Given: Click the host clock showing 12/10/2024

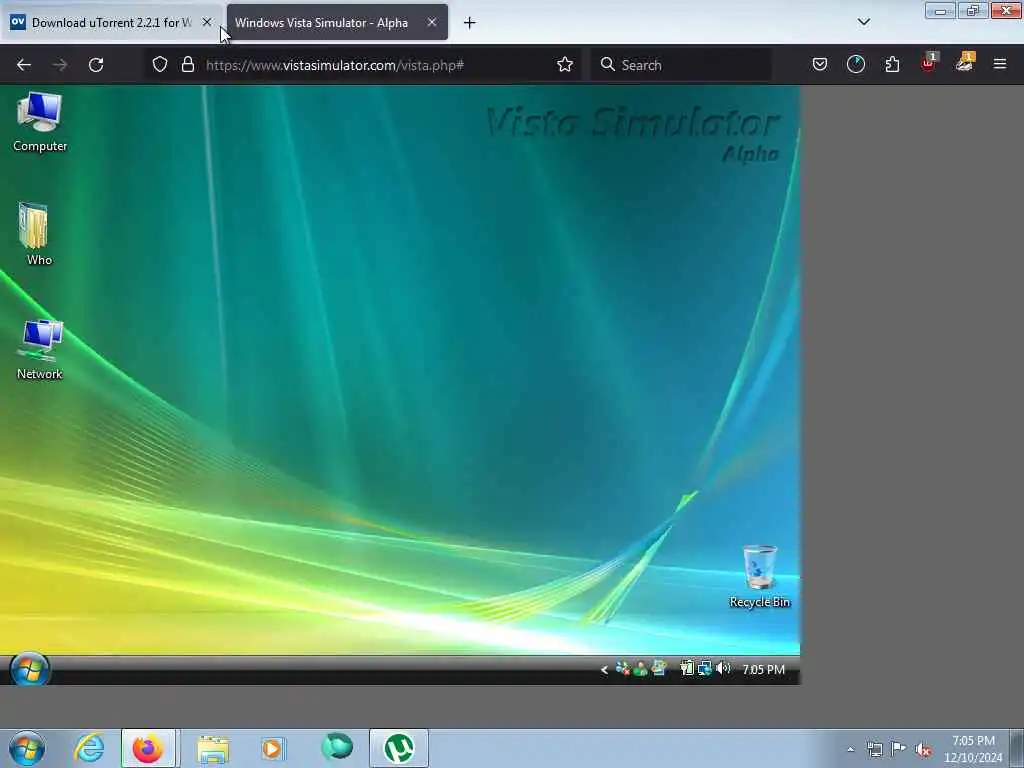Looking at the screenshot, I should (973, 749).
